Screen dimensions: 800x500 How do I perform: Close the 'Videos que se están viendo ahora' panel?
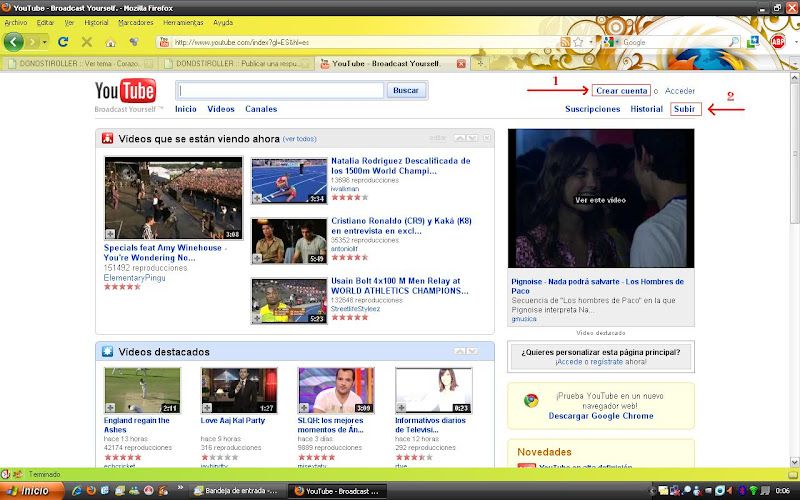point(486,138)
